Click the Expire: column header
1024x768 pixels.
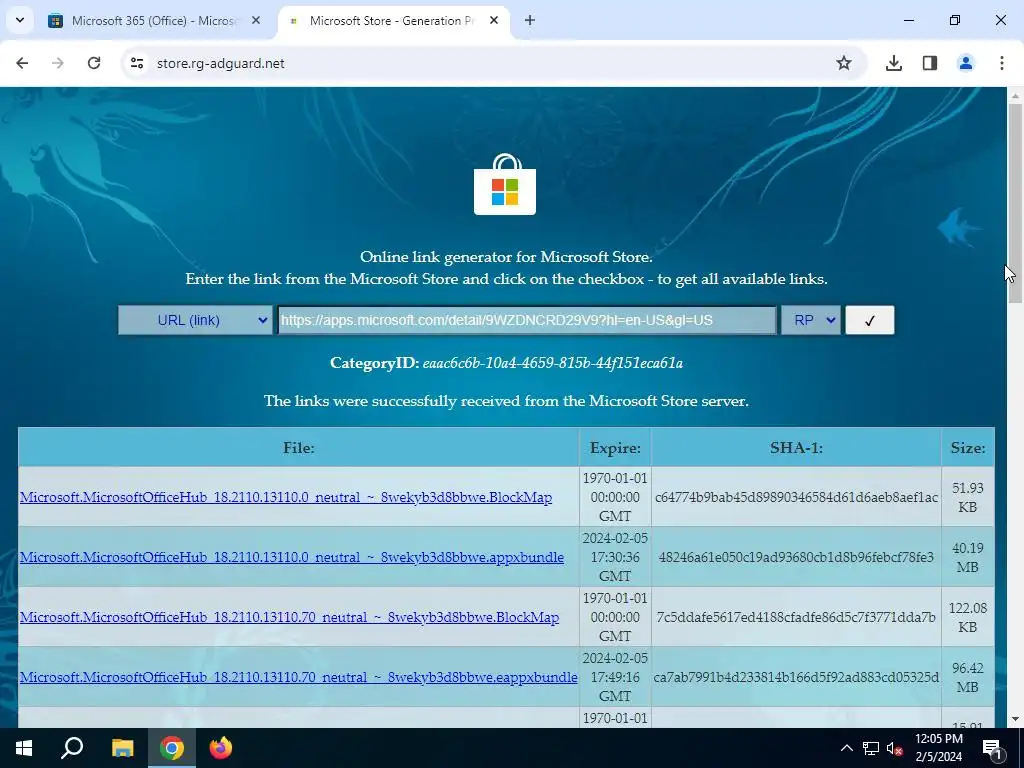click(615, 447)
